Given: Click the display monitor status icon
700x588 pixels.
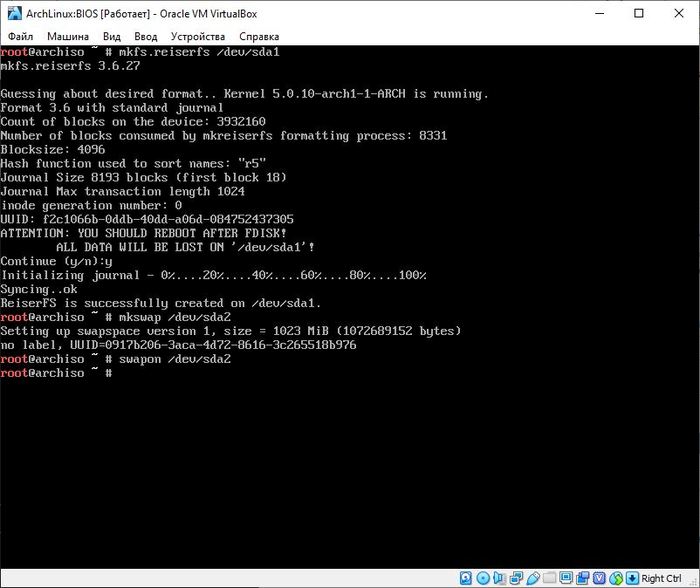Looking at the screenshot, I should point(566,578).
